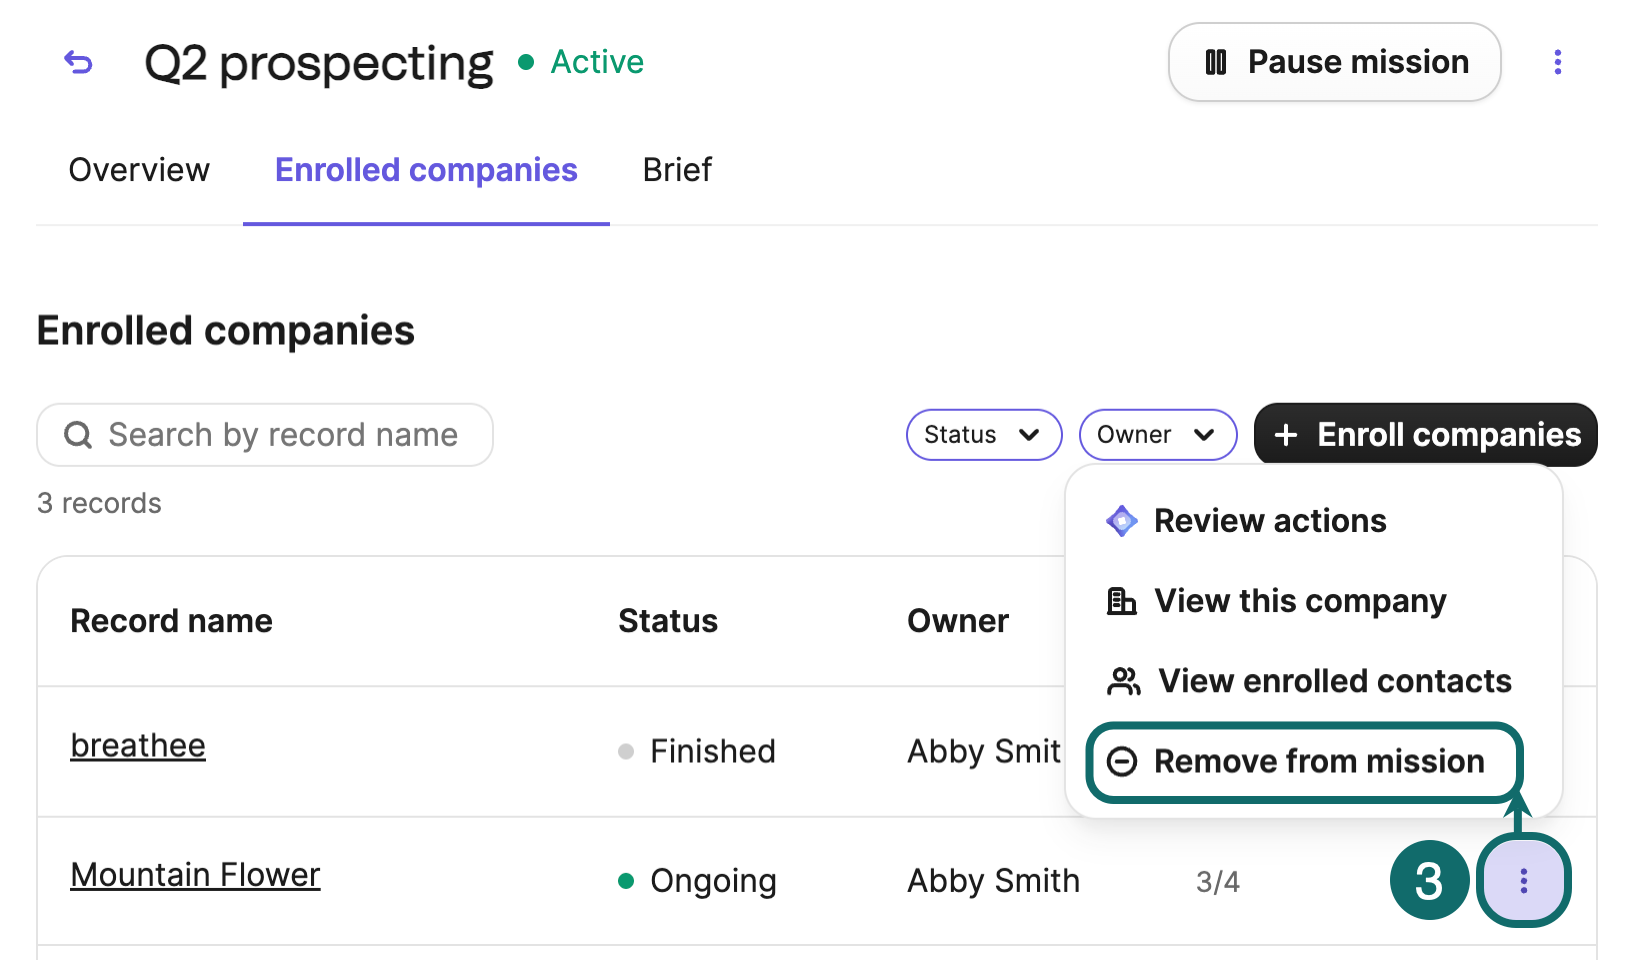Open the Brief tab
Screen dimensions: 1632x964
pyautogui.click(x=677, y=170)
